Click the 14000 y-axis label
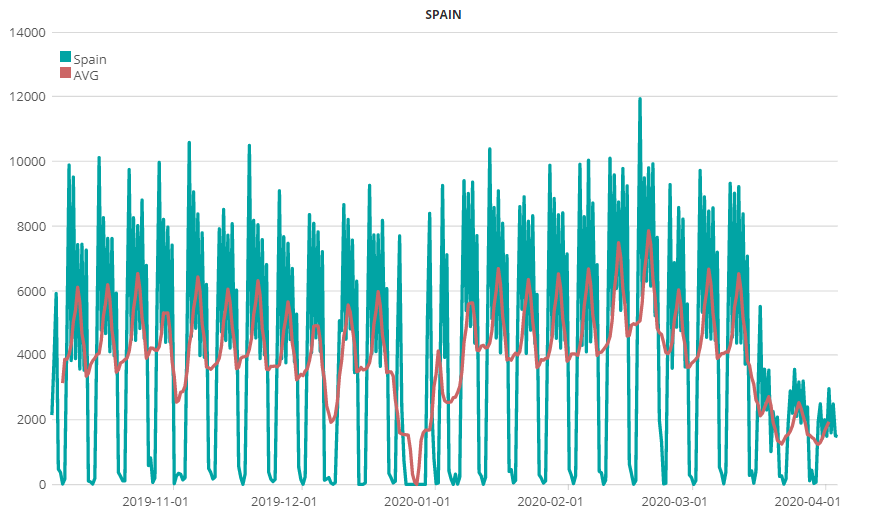Viewport: 888px width, 523px height. 27,33
